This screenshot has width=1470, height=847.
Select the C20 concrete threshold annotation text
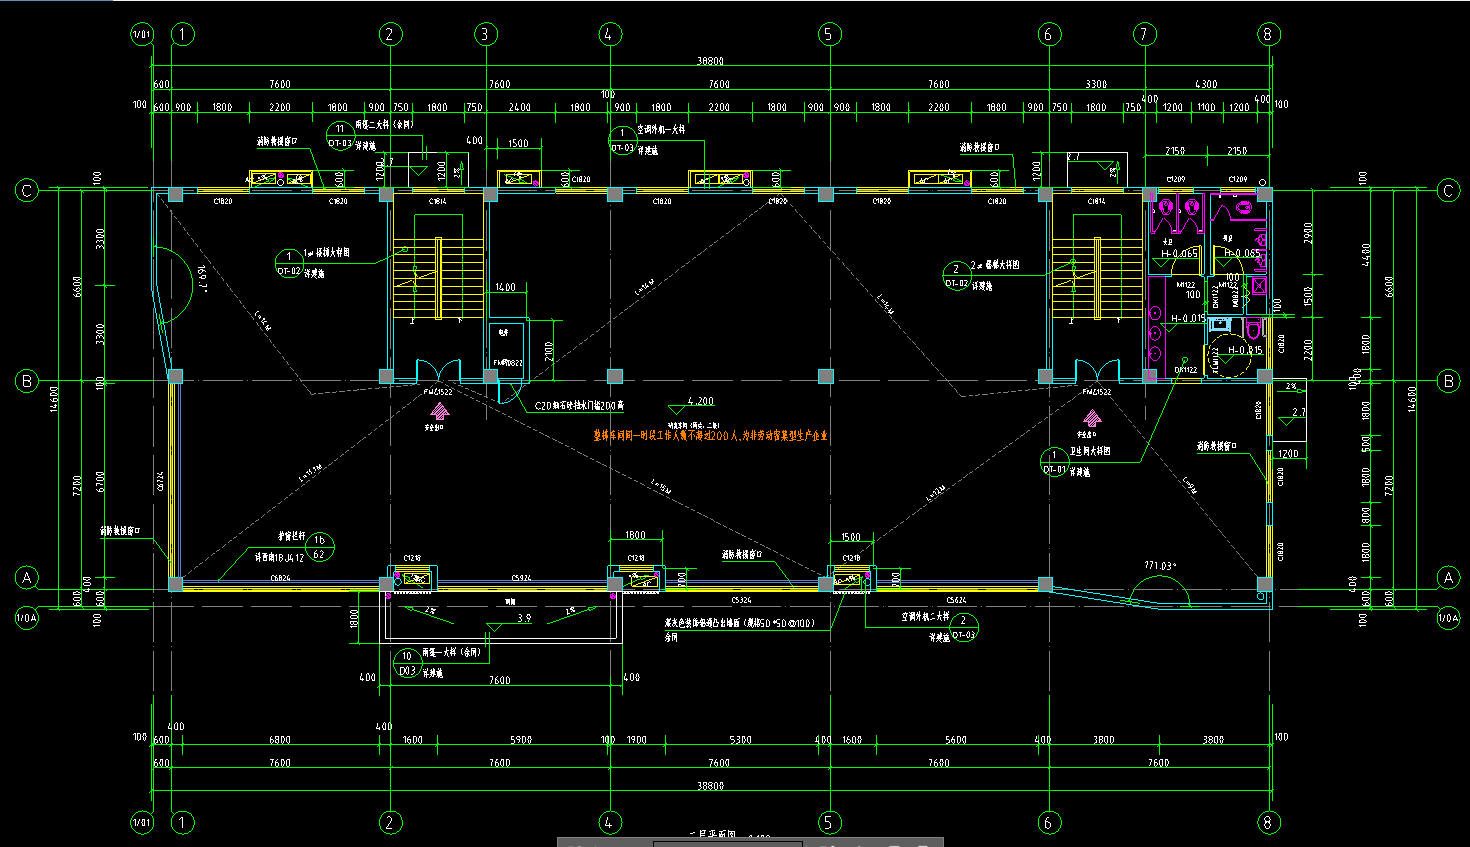pyautogui.click(x=579, y=406)
